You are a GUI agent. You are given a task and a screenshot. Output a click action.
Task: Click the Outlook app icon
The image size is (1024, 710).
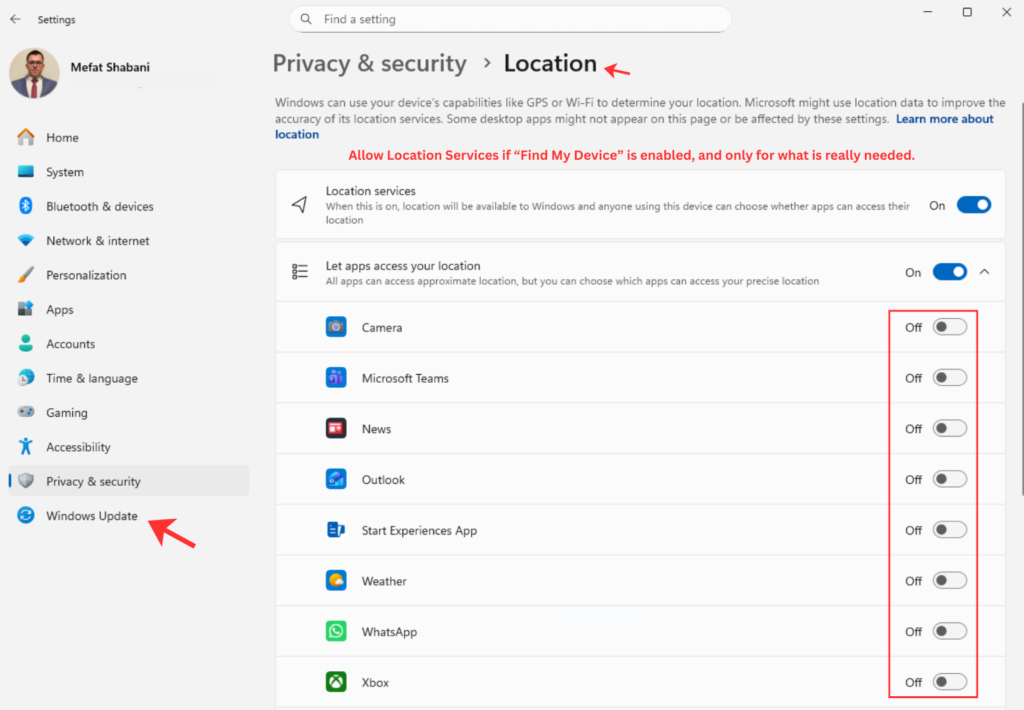coord(336,480)
